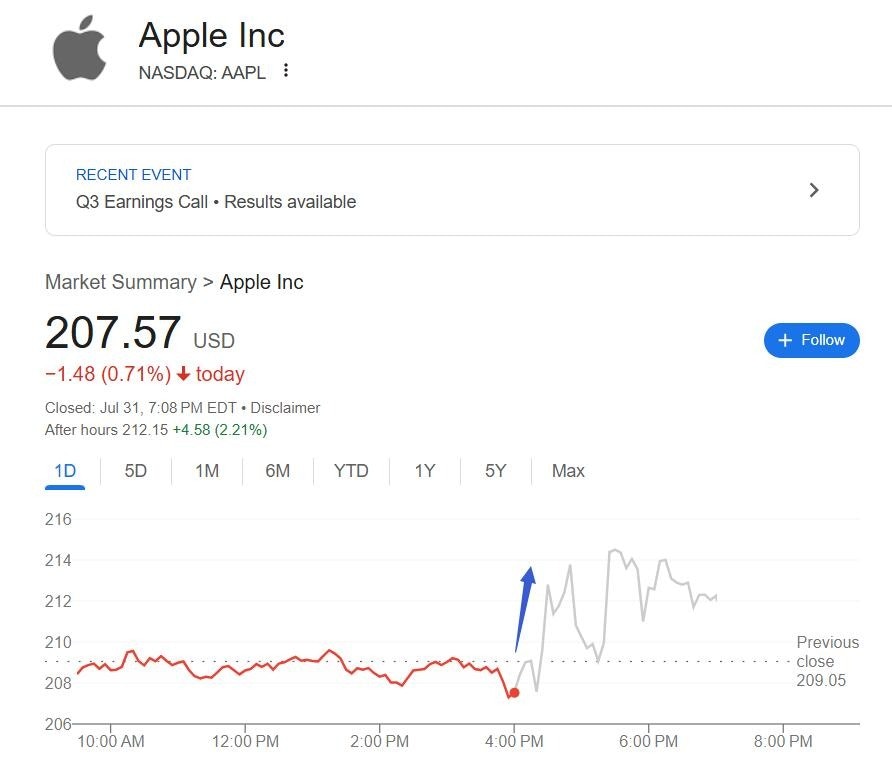Screen dimensions: 892x757
Task: Switch to the 5D chart view
Action: click(x=136, y=470)
